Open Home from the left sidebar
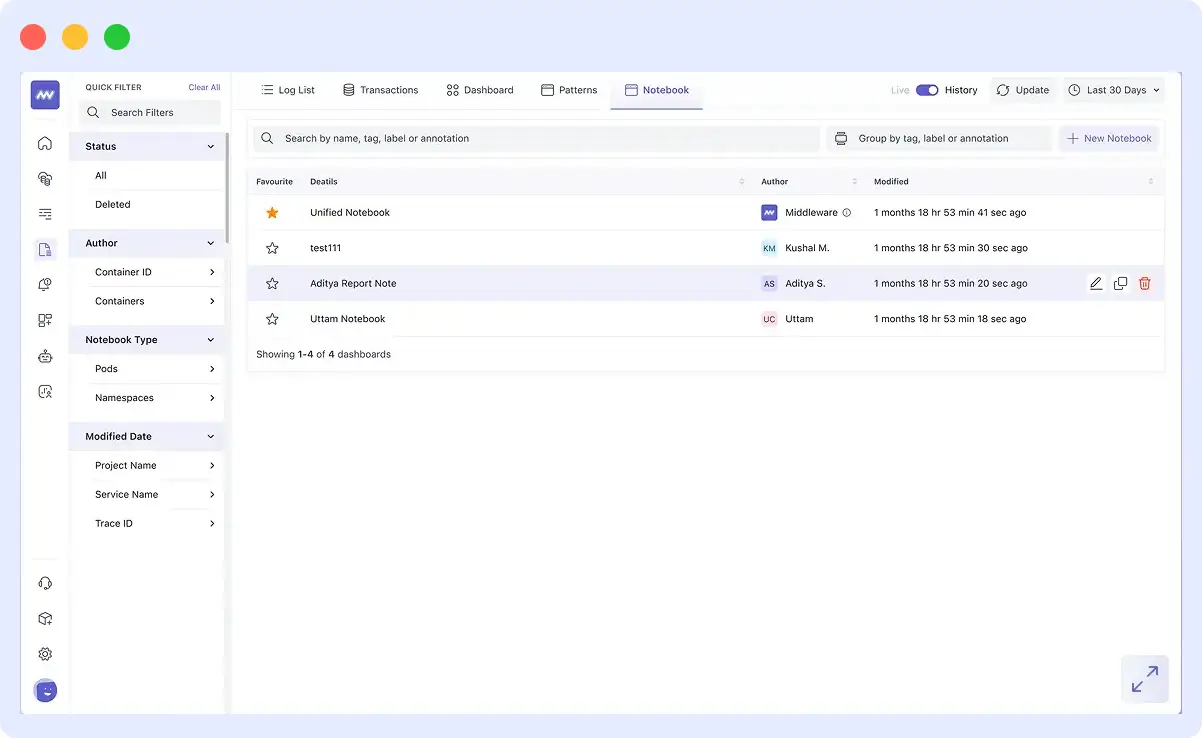The height and width of the screenshot is (738, 1202). click(44, 143)
